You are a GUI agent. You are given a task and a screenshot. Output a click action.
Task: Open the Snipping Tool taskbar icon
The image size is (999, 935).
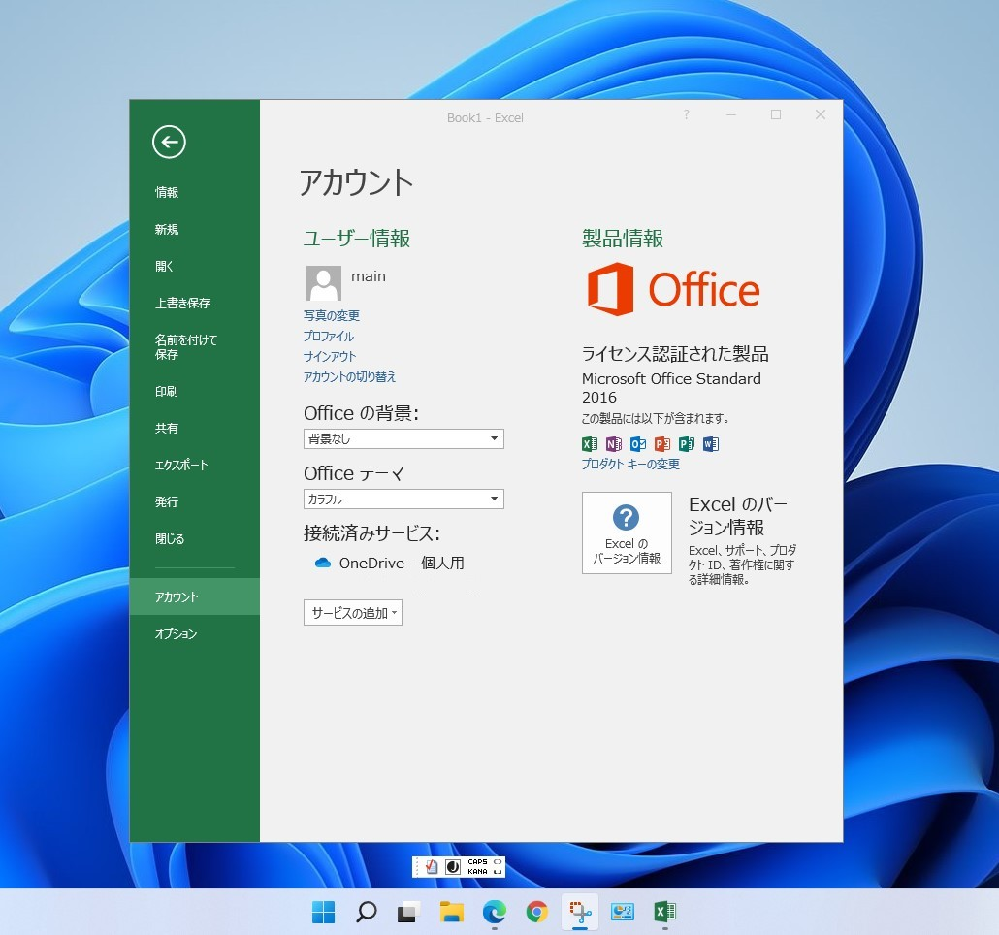[579, 911]
